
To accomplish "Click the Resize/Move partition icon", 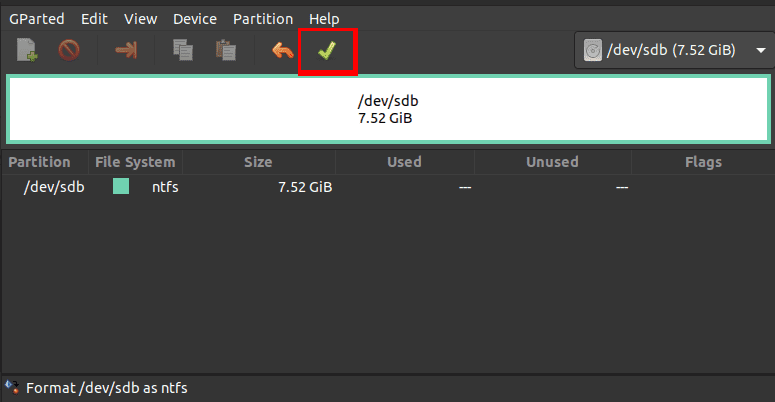I will (x=126, y=50).
